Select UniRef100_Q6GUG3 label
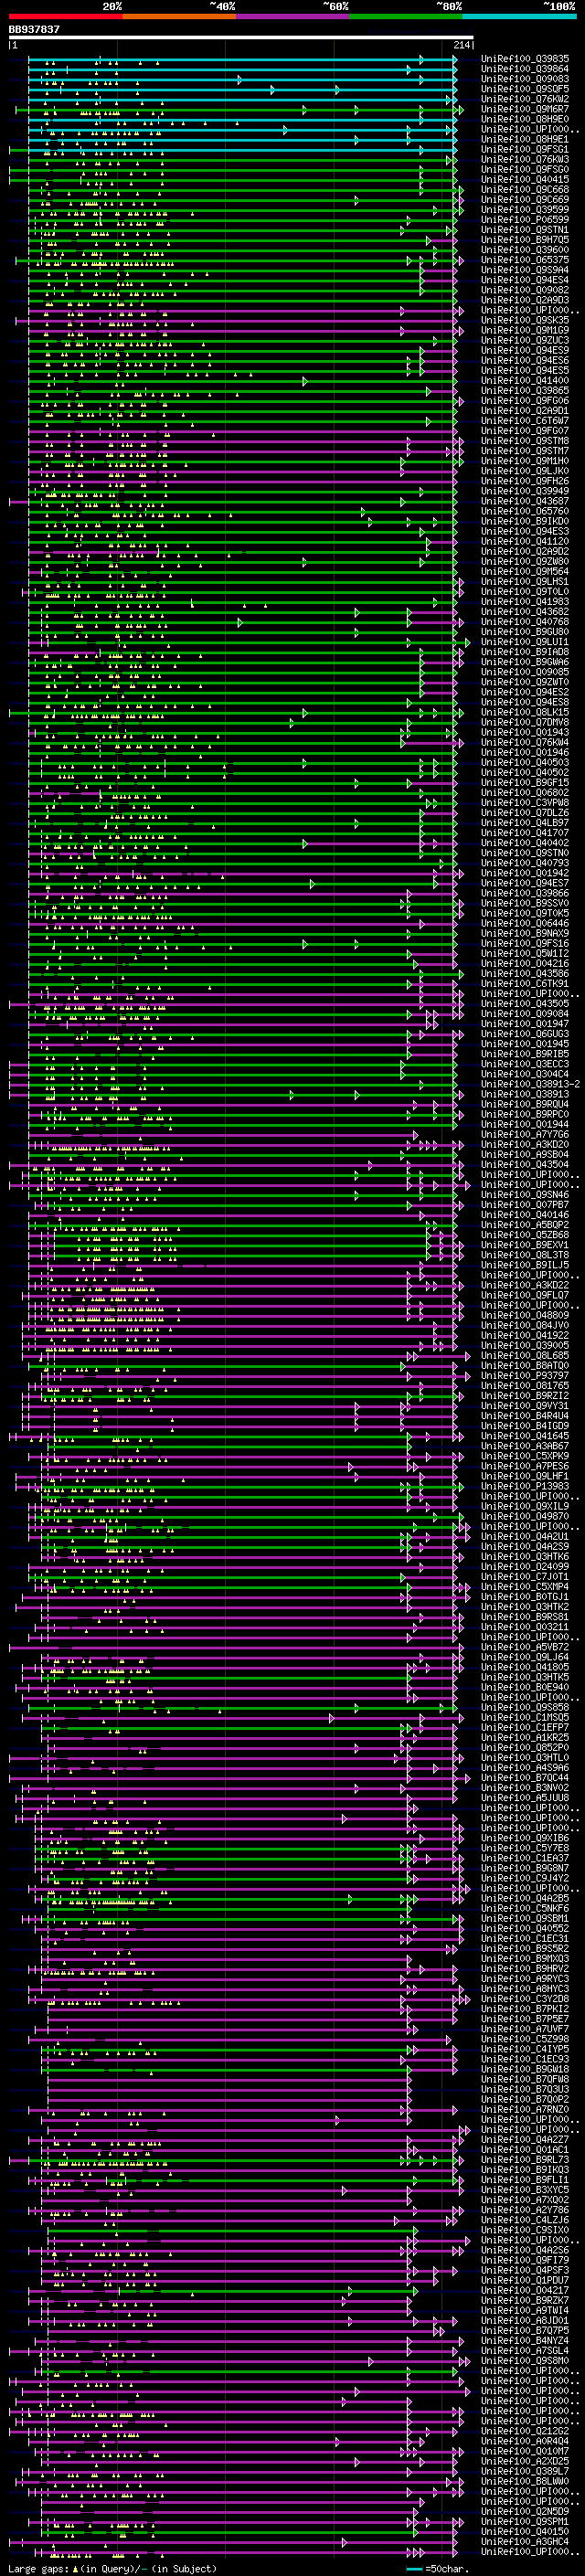Viewport: 585px width, 2576px height. pyautogui.click(x=524, y=1034)
